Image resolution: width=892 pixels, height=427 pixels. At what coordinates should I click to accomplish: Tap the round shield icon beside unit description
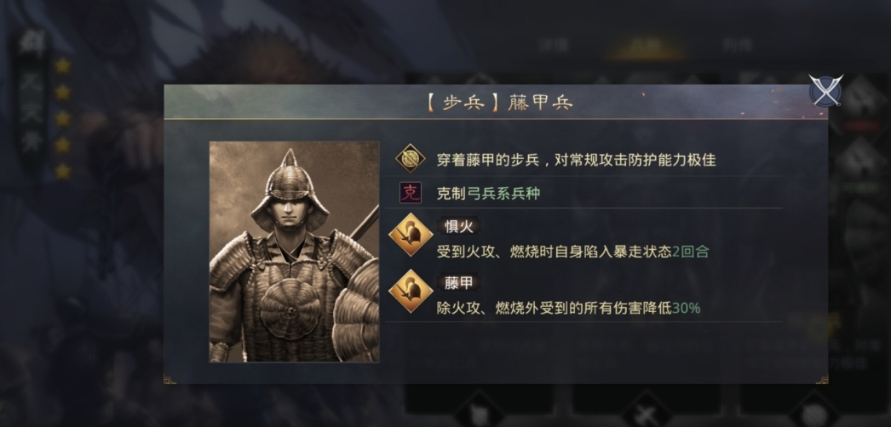410,159
